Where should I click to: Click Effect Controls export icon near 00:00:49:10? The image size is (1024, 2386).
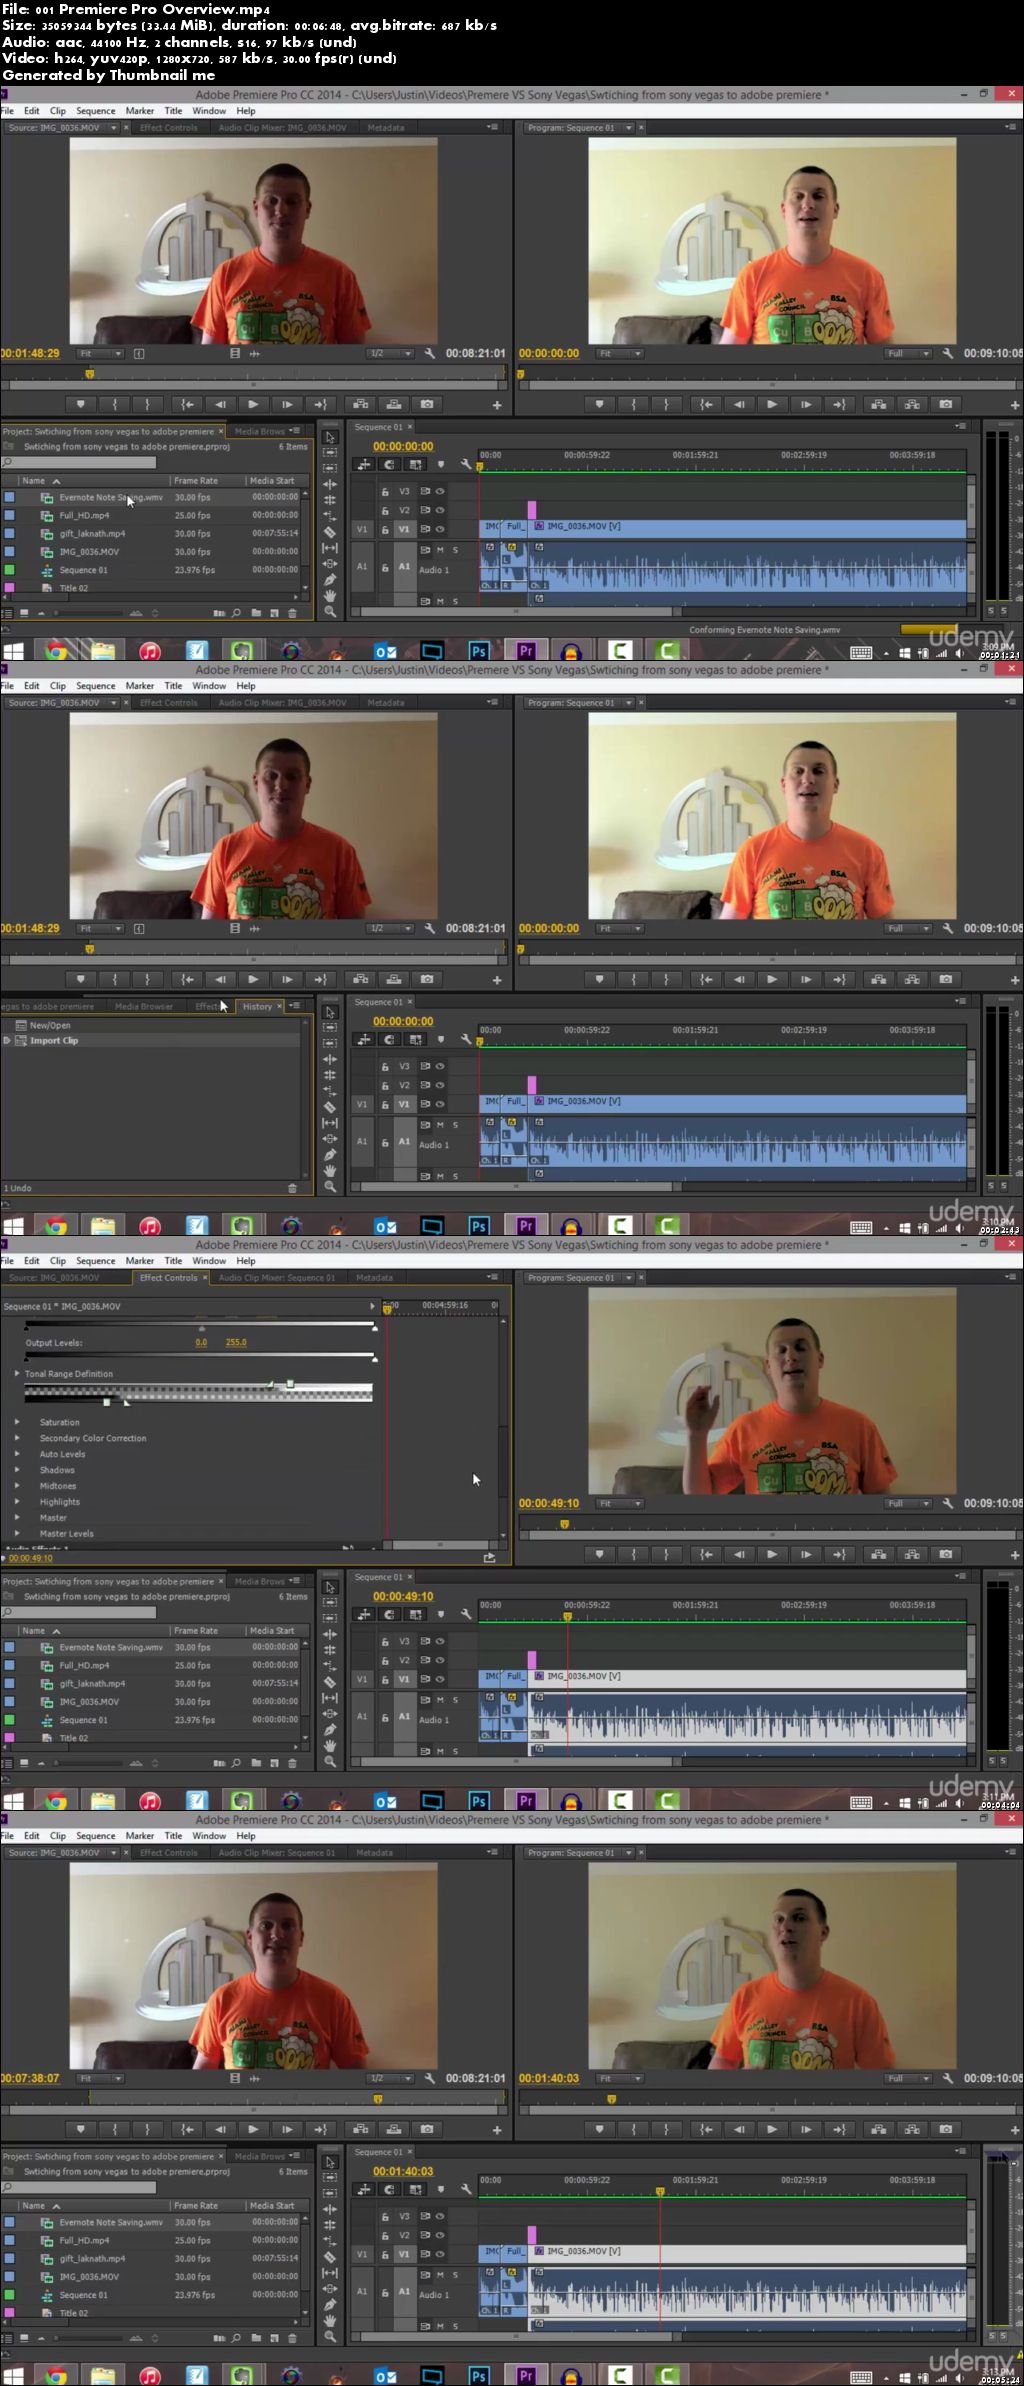[x=489, y=1557]
